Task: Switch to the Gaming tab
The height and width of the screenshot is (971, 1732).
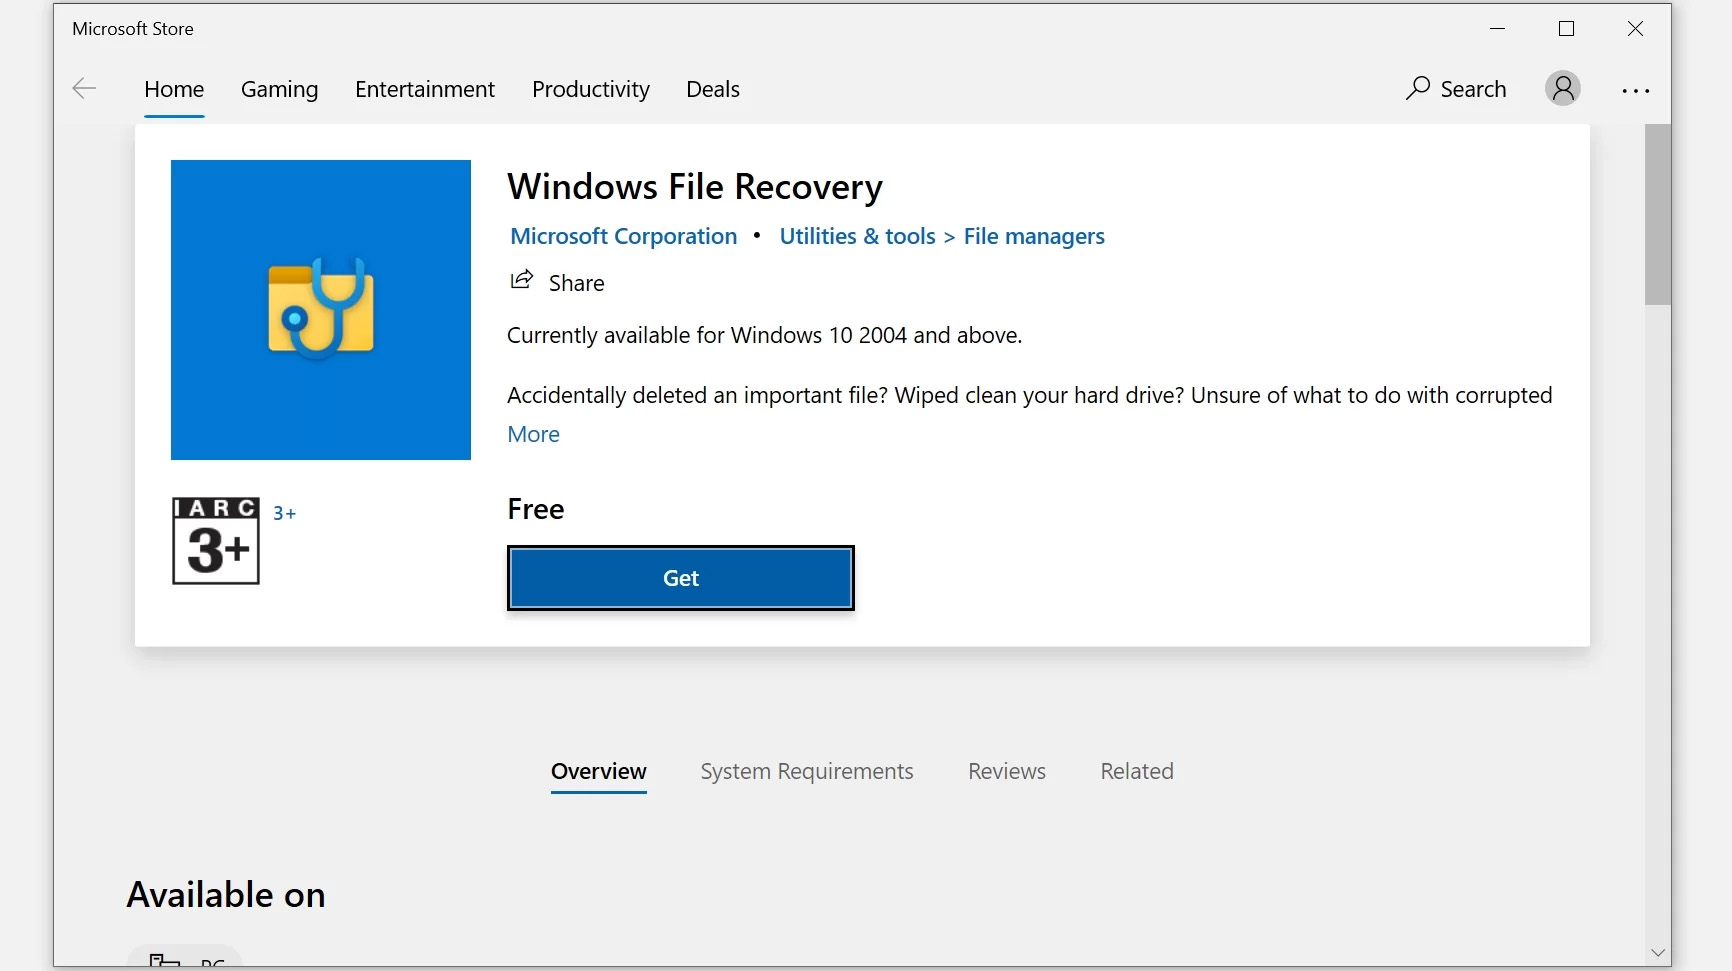Action: click(x=280, y=89)
